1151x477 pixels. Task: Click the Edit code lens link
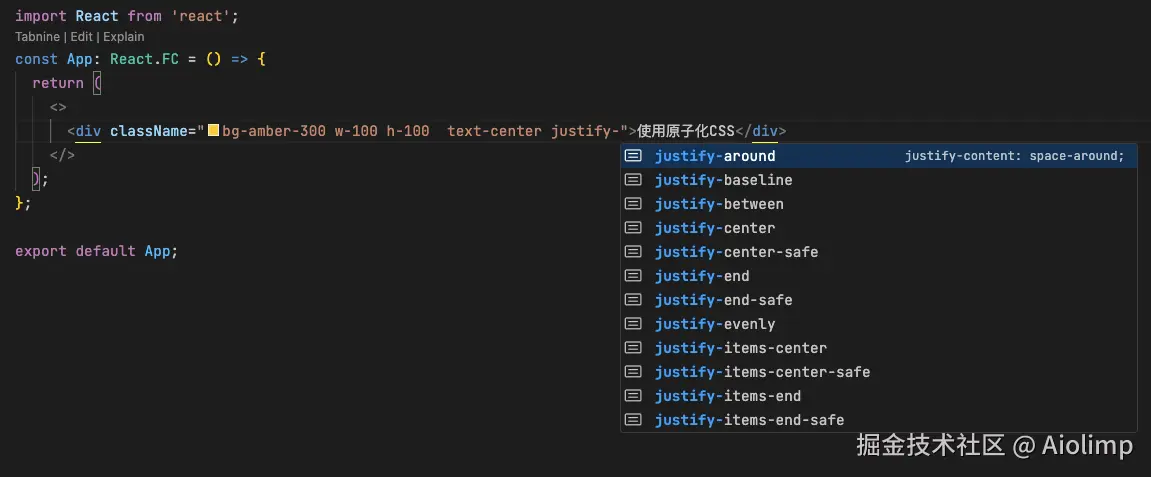(81, 37)
